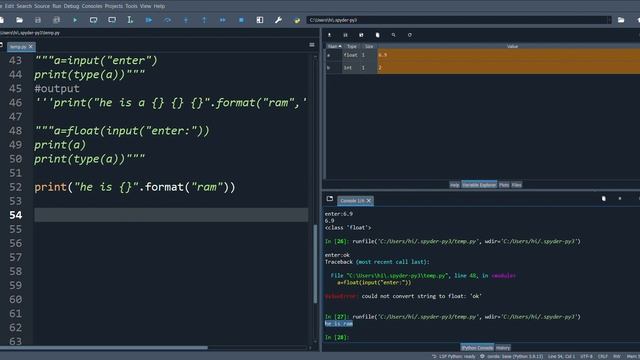This screenshot has height=360, width=640.
Task: Open file with the toolbar folder icon
Action: point(19,20)
